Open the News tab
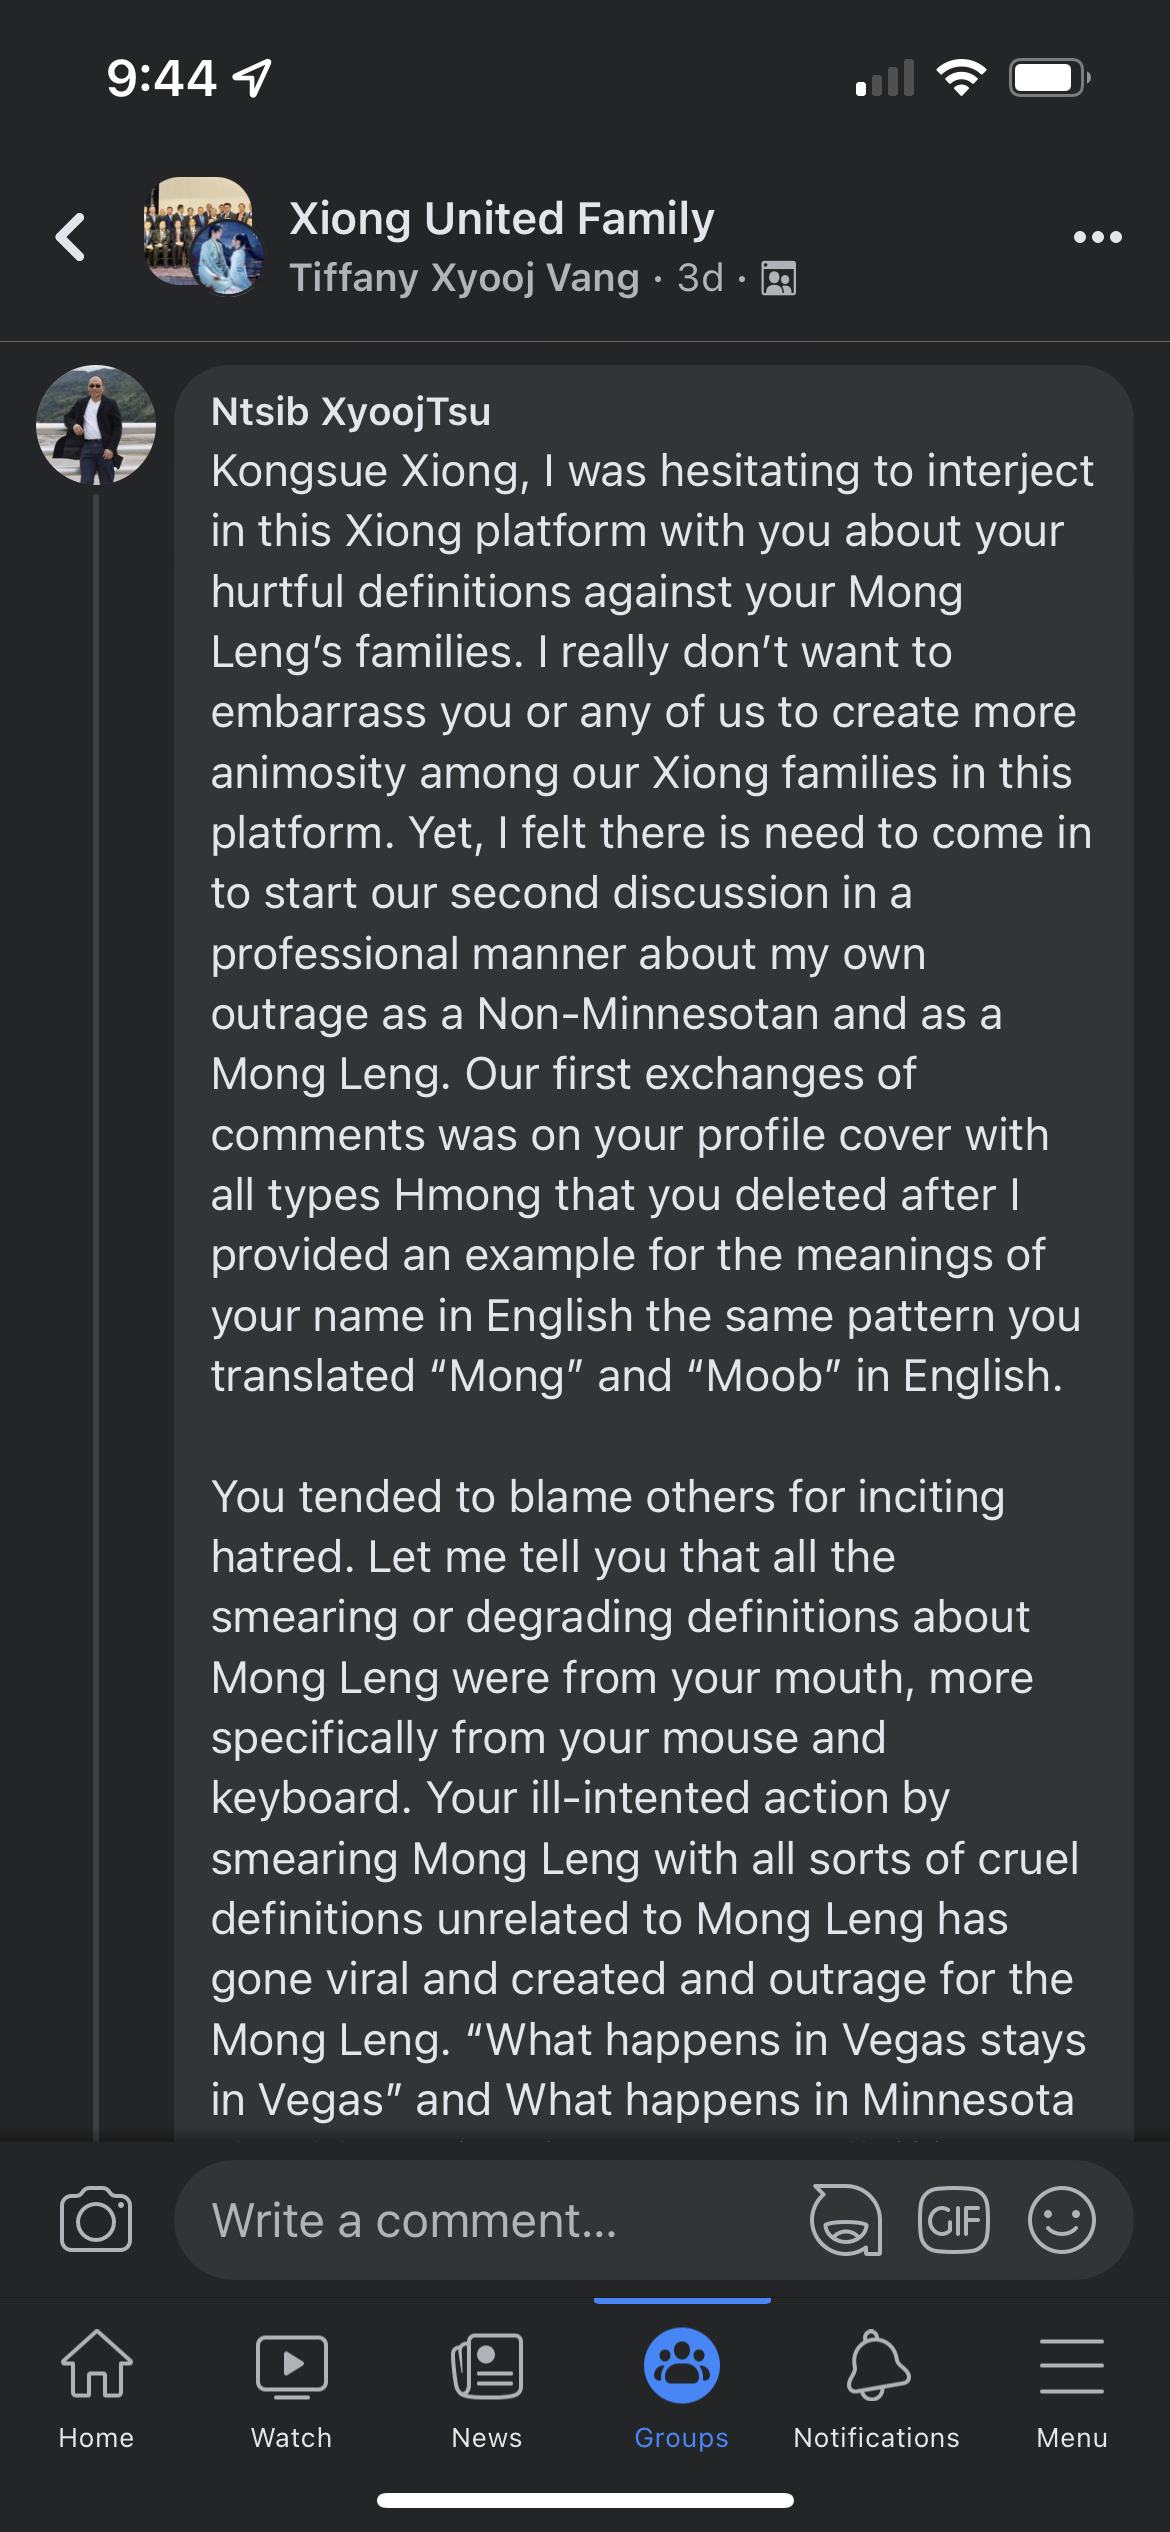The height and width of the screenshot is (2532, 1170). coord(486,2386)
